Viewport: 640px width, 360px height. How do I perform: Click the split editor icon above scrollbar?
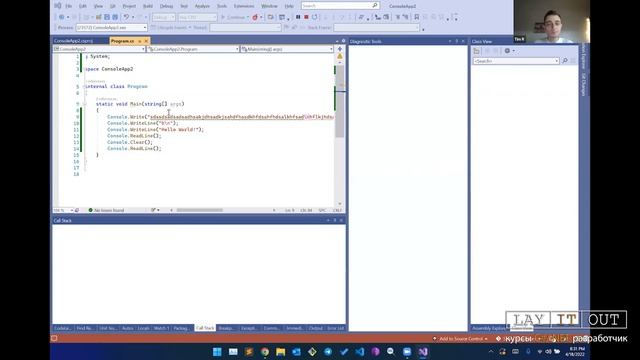[x=340, y=49]
